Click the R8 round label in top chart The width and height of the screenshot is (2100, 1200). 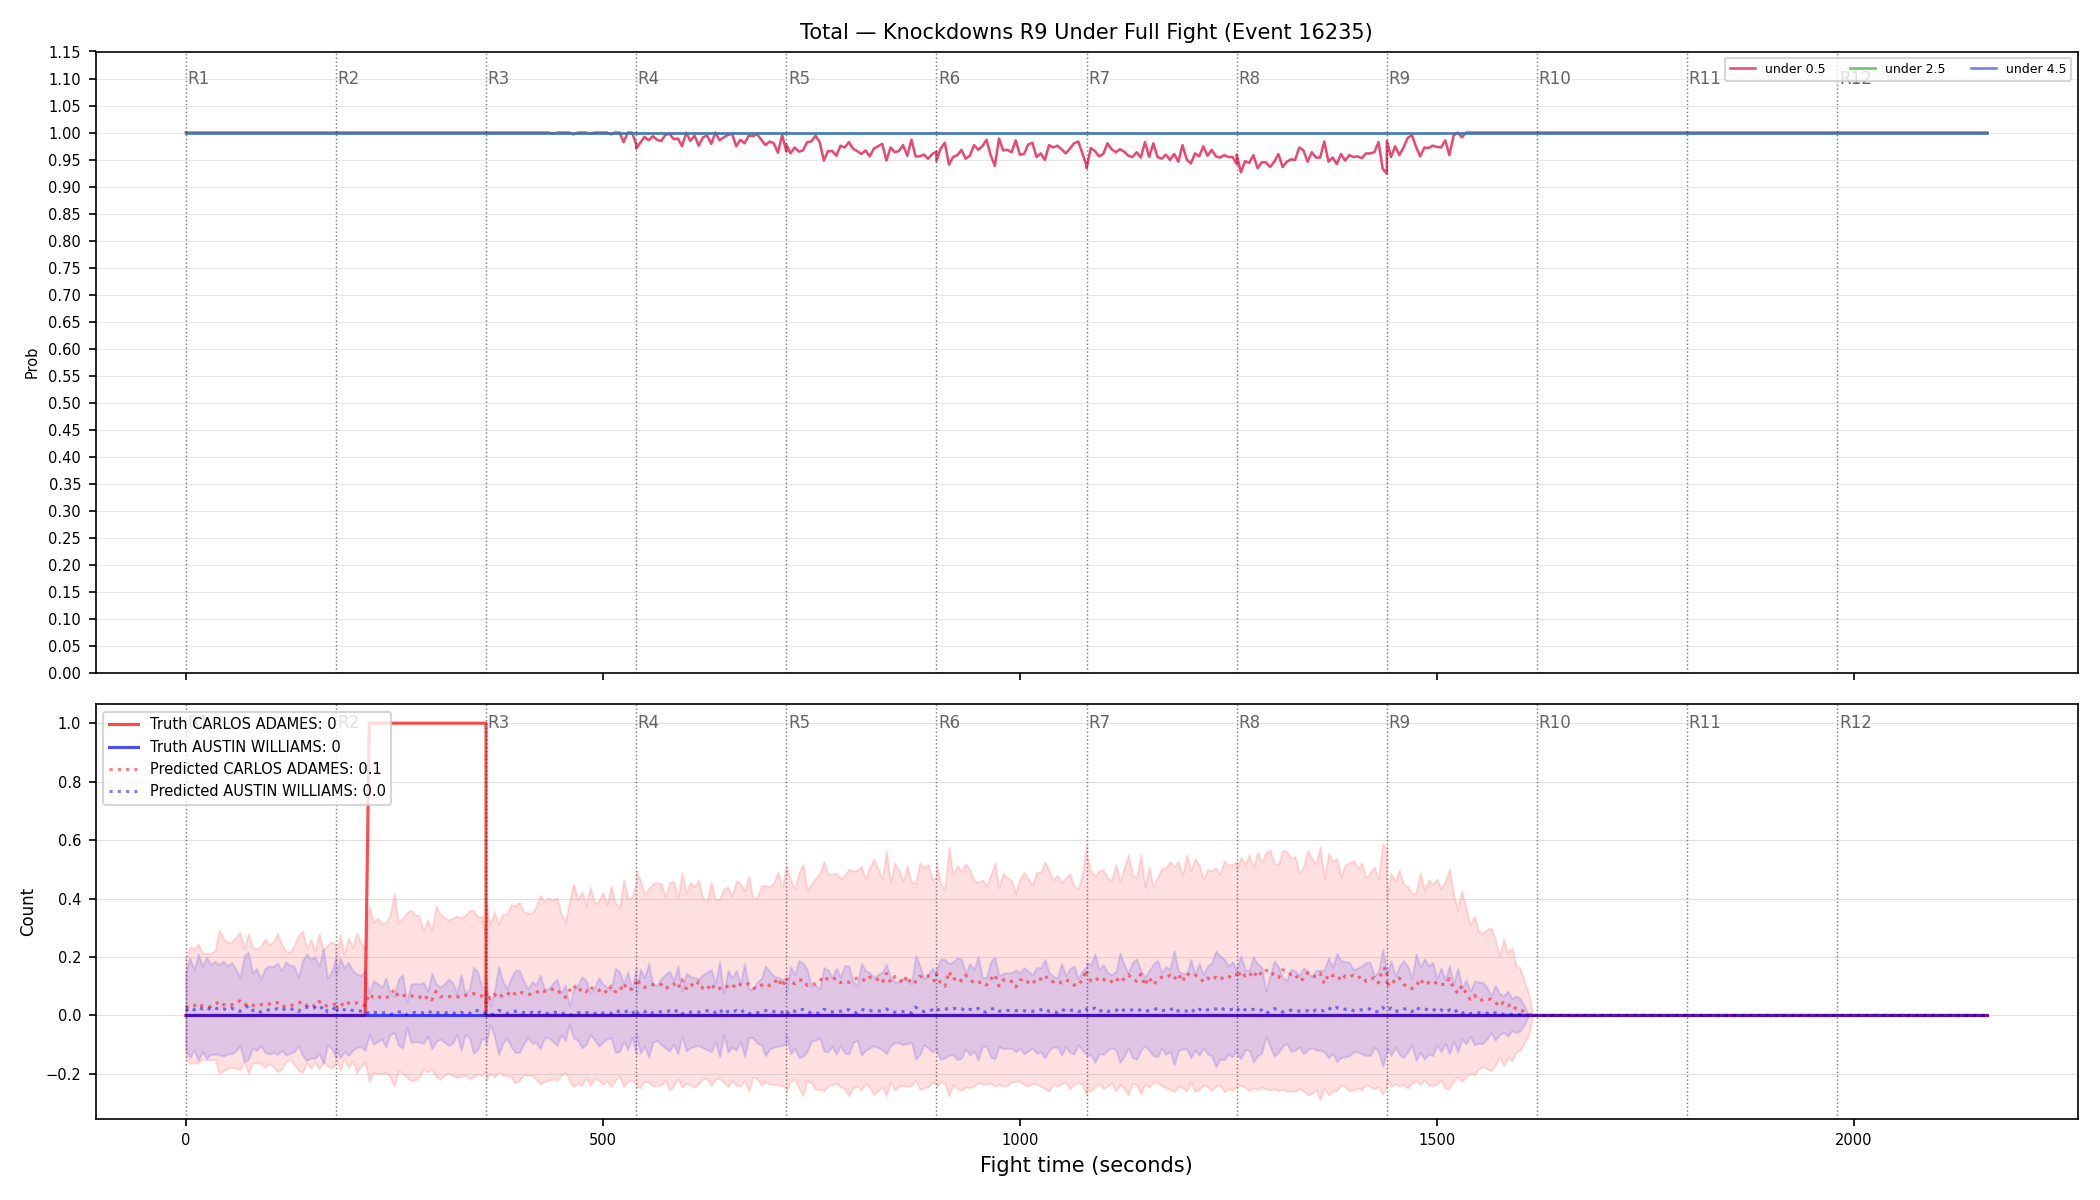[x=1249, y=78]
